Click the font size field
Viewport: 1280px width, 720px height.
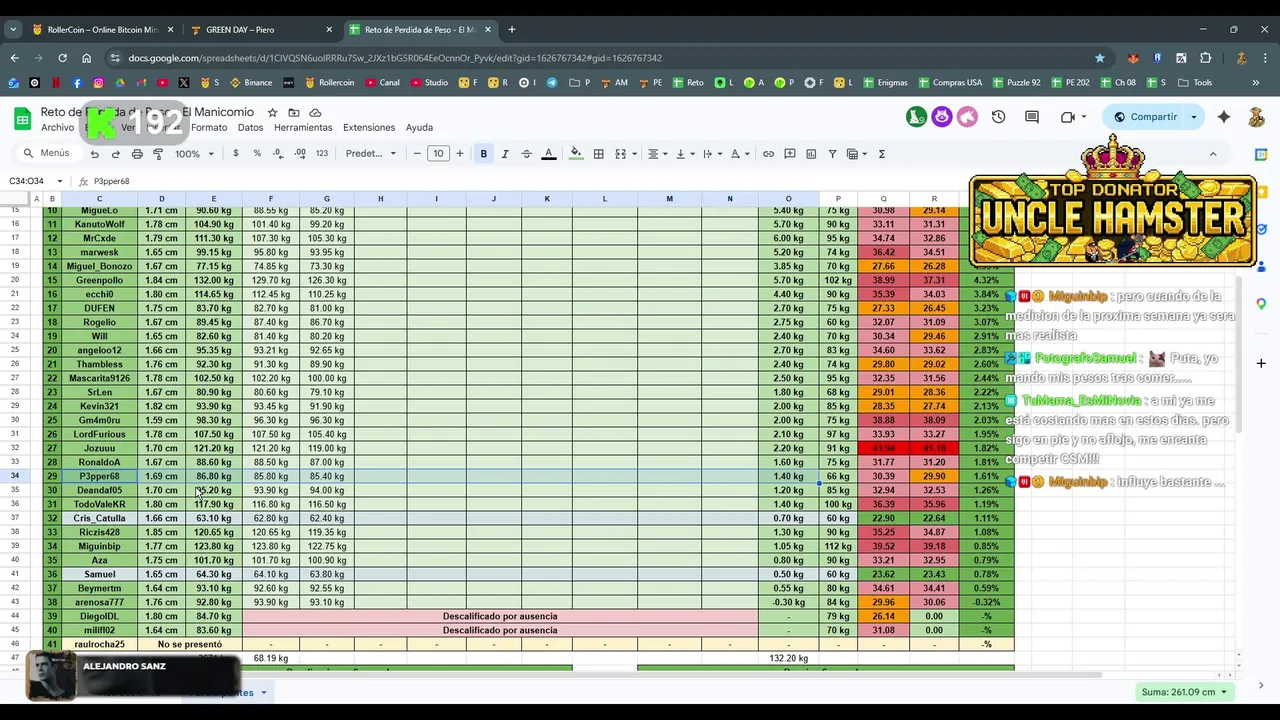point(438,154)
